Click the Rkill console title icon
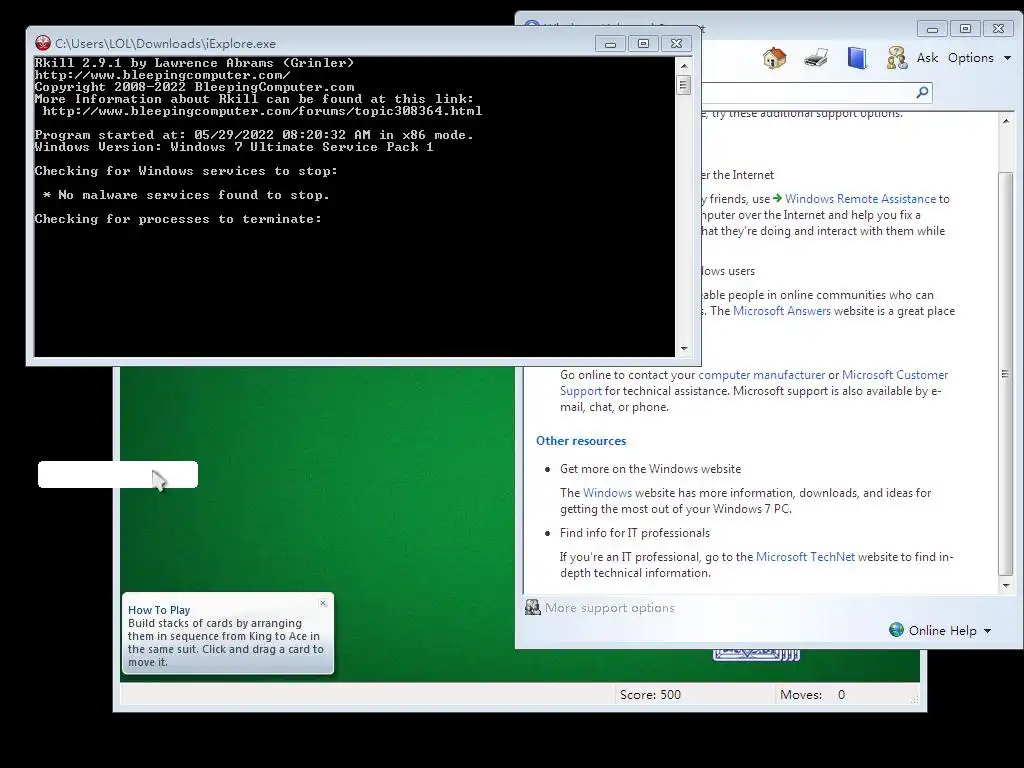Screen dimensions: 1024x768 point(43,44)
